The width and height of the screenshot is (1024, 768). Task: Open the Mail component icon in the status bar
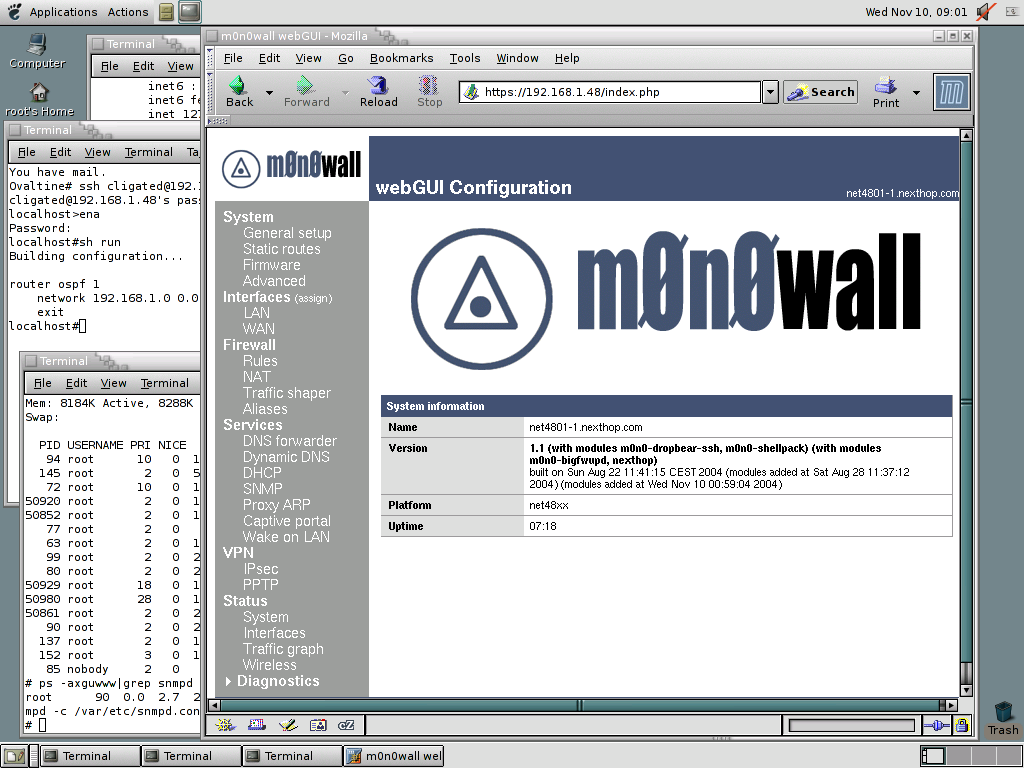257,725
